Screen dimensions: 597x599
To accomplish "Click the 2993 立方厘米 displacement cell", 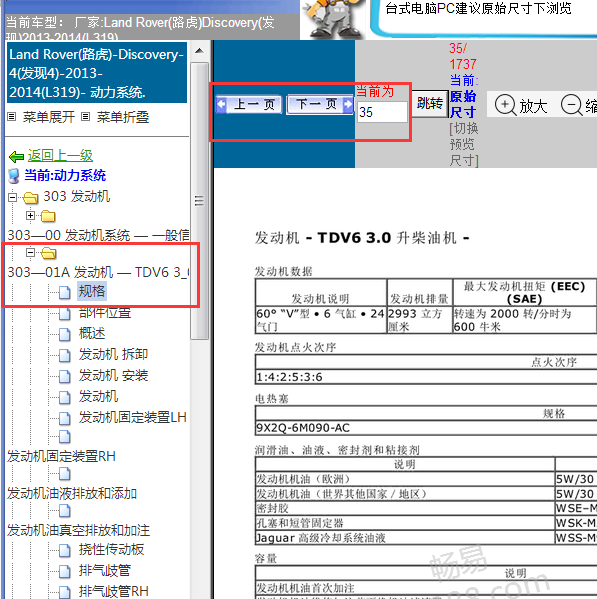I will click(419, 320).
